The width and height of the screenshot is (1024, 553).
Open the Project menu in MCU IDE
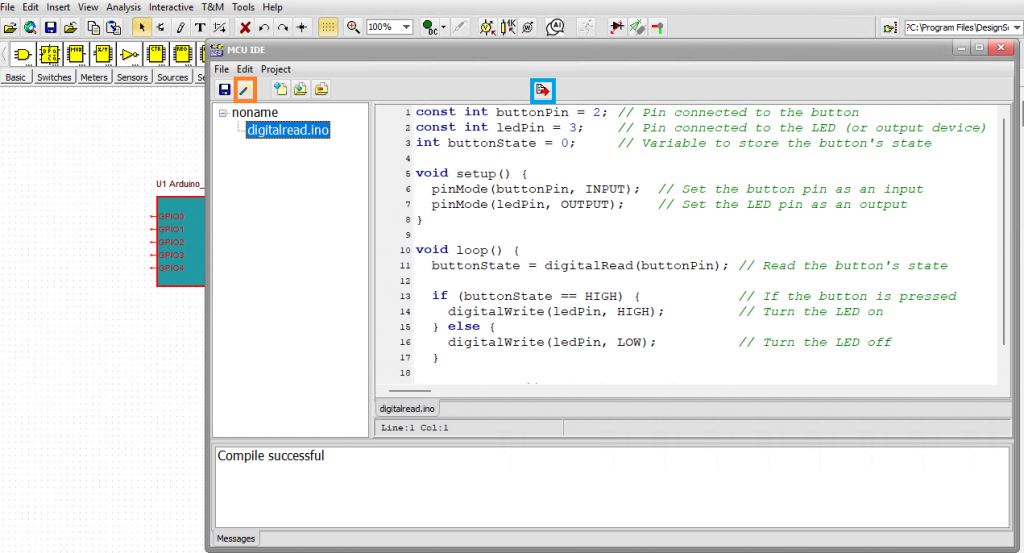click(276, 69)
